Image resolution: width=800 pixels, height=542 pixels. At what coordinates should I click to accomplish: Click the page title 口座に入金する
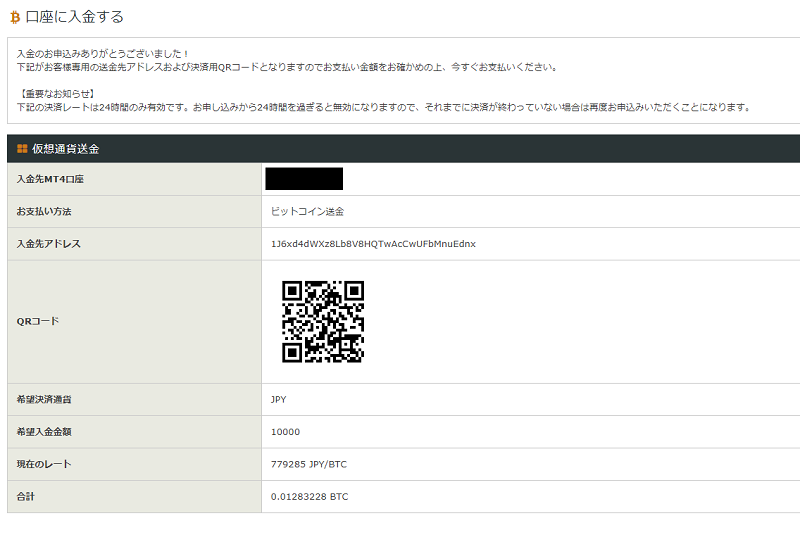[74, 17]
